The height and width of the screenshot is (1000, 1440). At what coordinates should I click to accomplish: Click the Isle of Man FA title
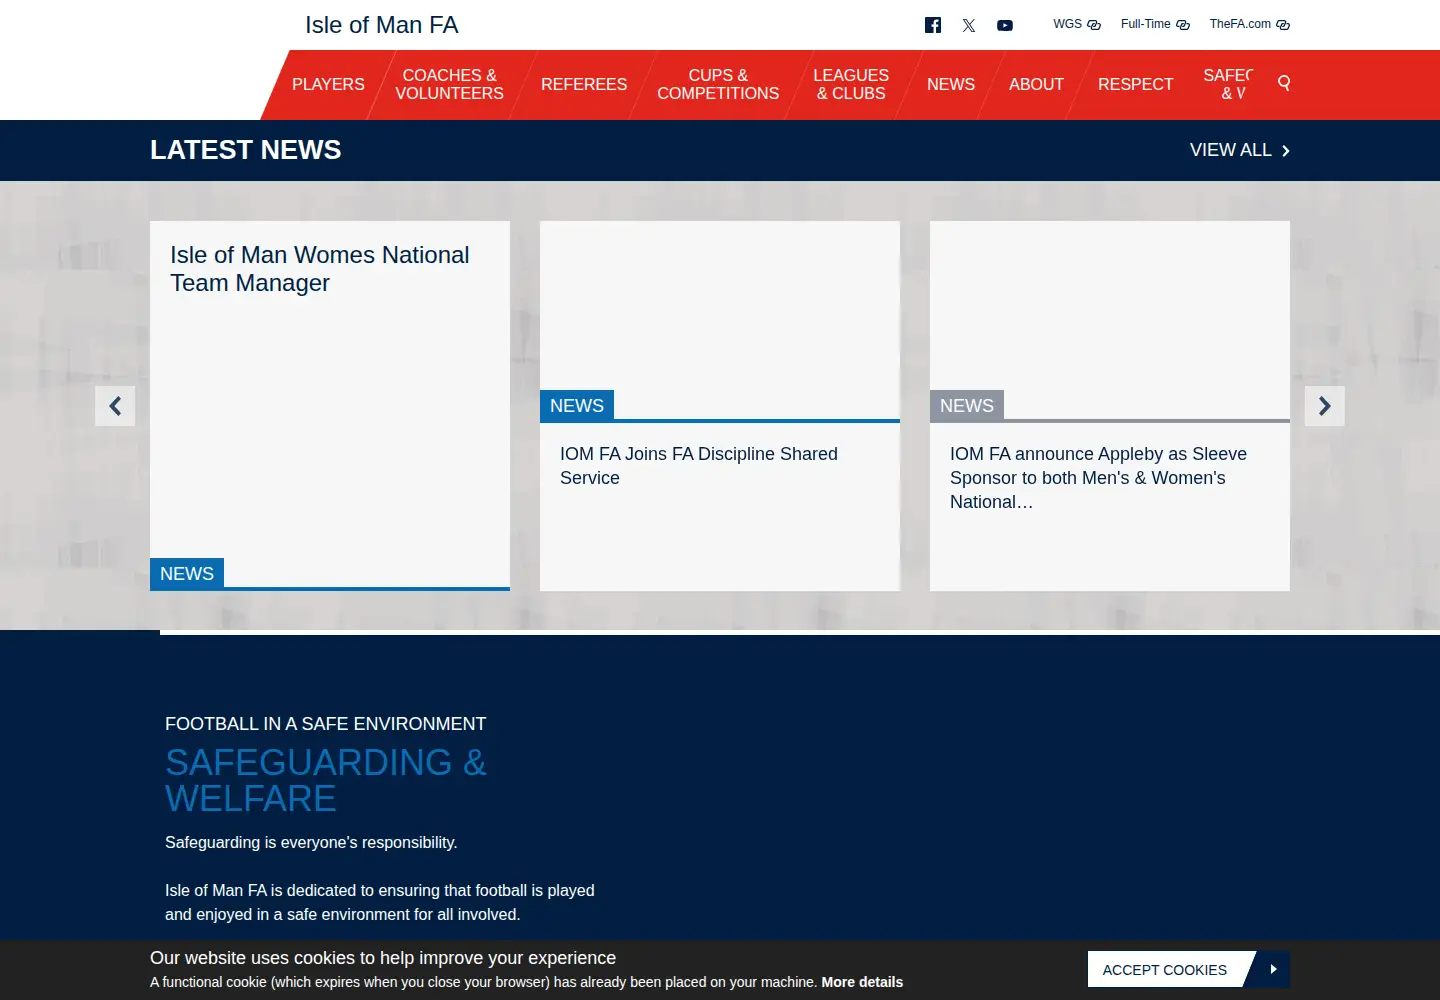(x=382, y=25)
